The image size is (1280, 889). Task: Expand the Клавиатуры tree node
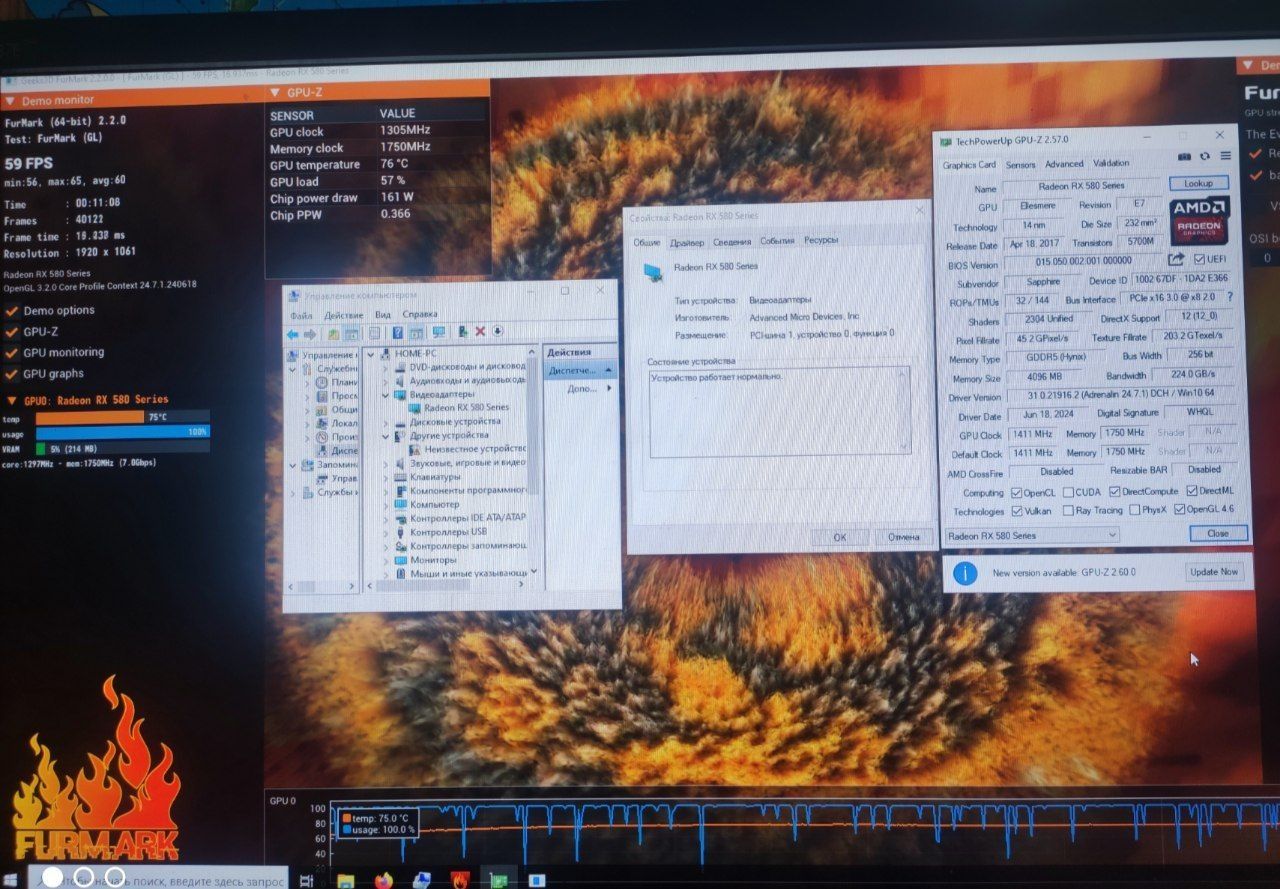[387, 477]
